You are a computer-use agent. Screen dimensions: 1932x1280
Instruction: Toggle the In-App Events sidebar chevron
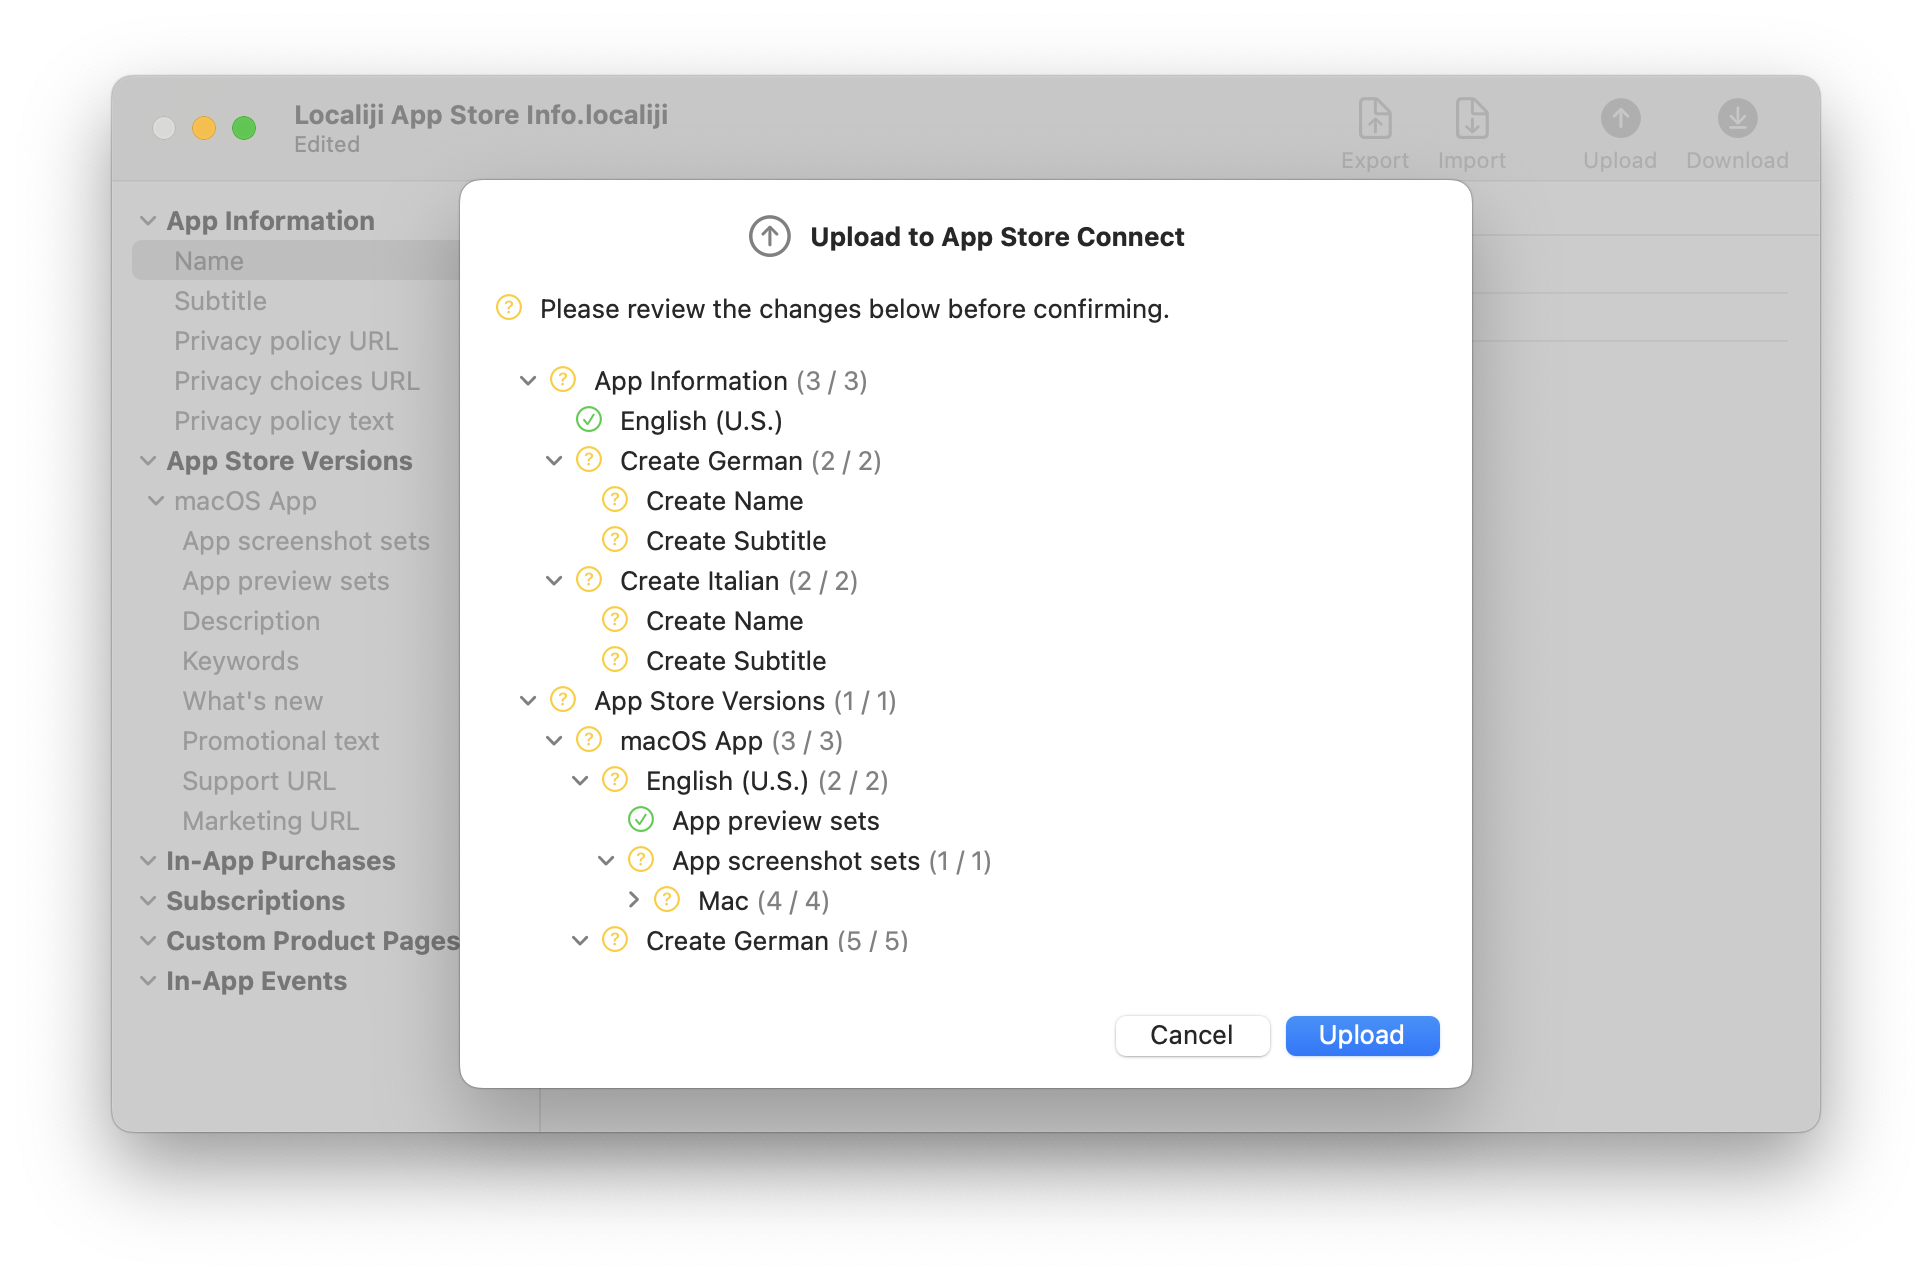[x=148, y=981]
